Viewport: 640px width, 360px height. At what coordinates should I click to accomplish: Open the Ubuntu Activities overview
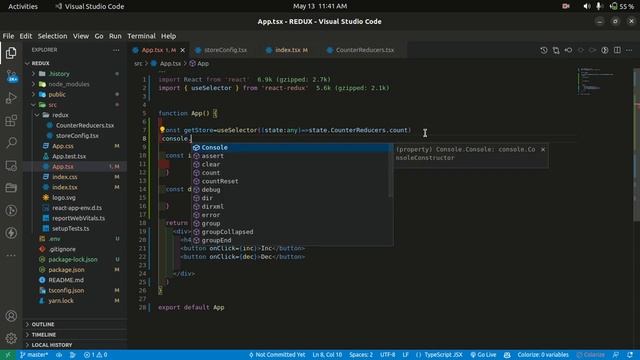point(23,6)
